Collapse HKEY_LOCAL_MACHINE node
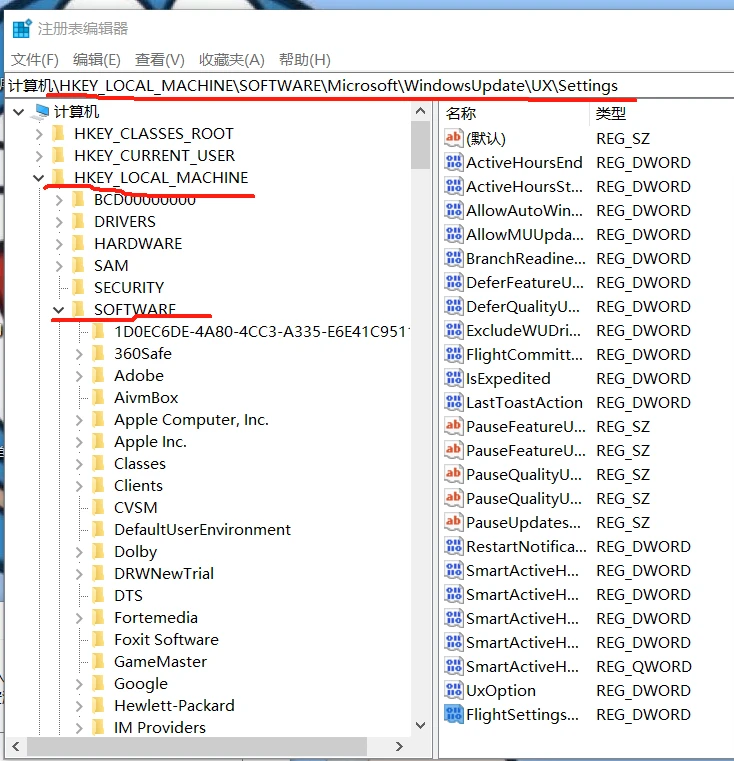 (39, 178)
